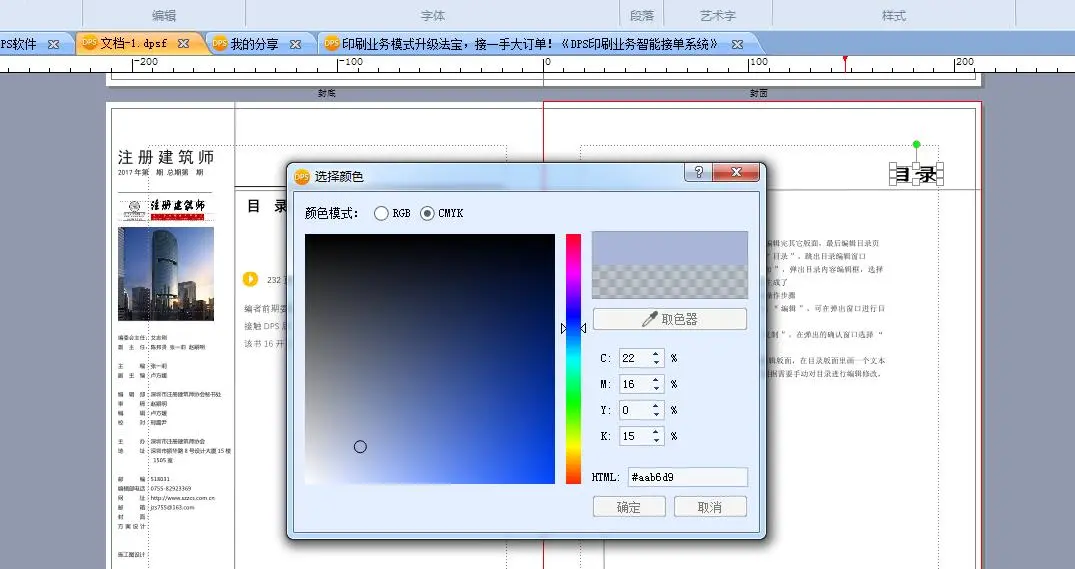Close the PS软件 tab

point(53,44)
